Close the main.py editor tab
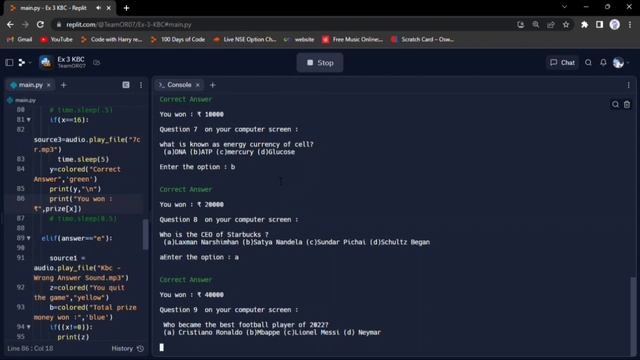 click(49, 85)
